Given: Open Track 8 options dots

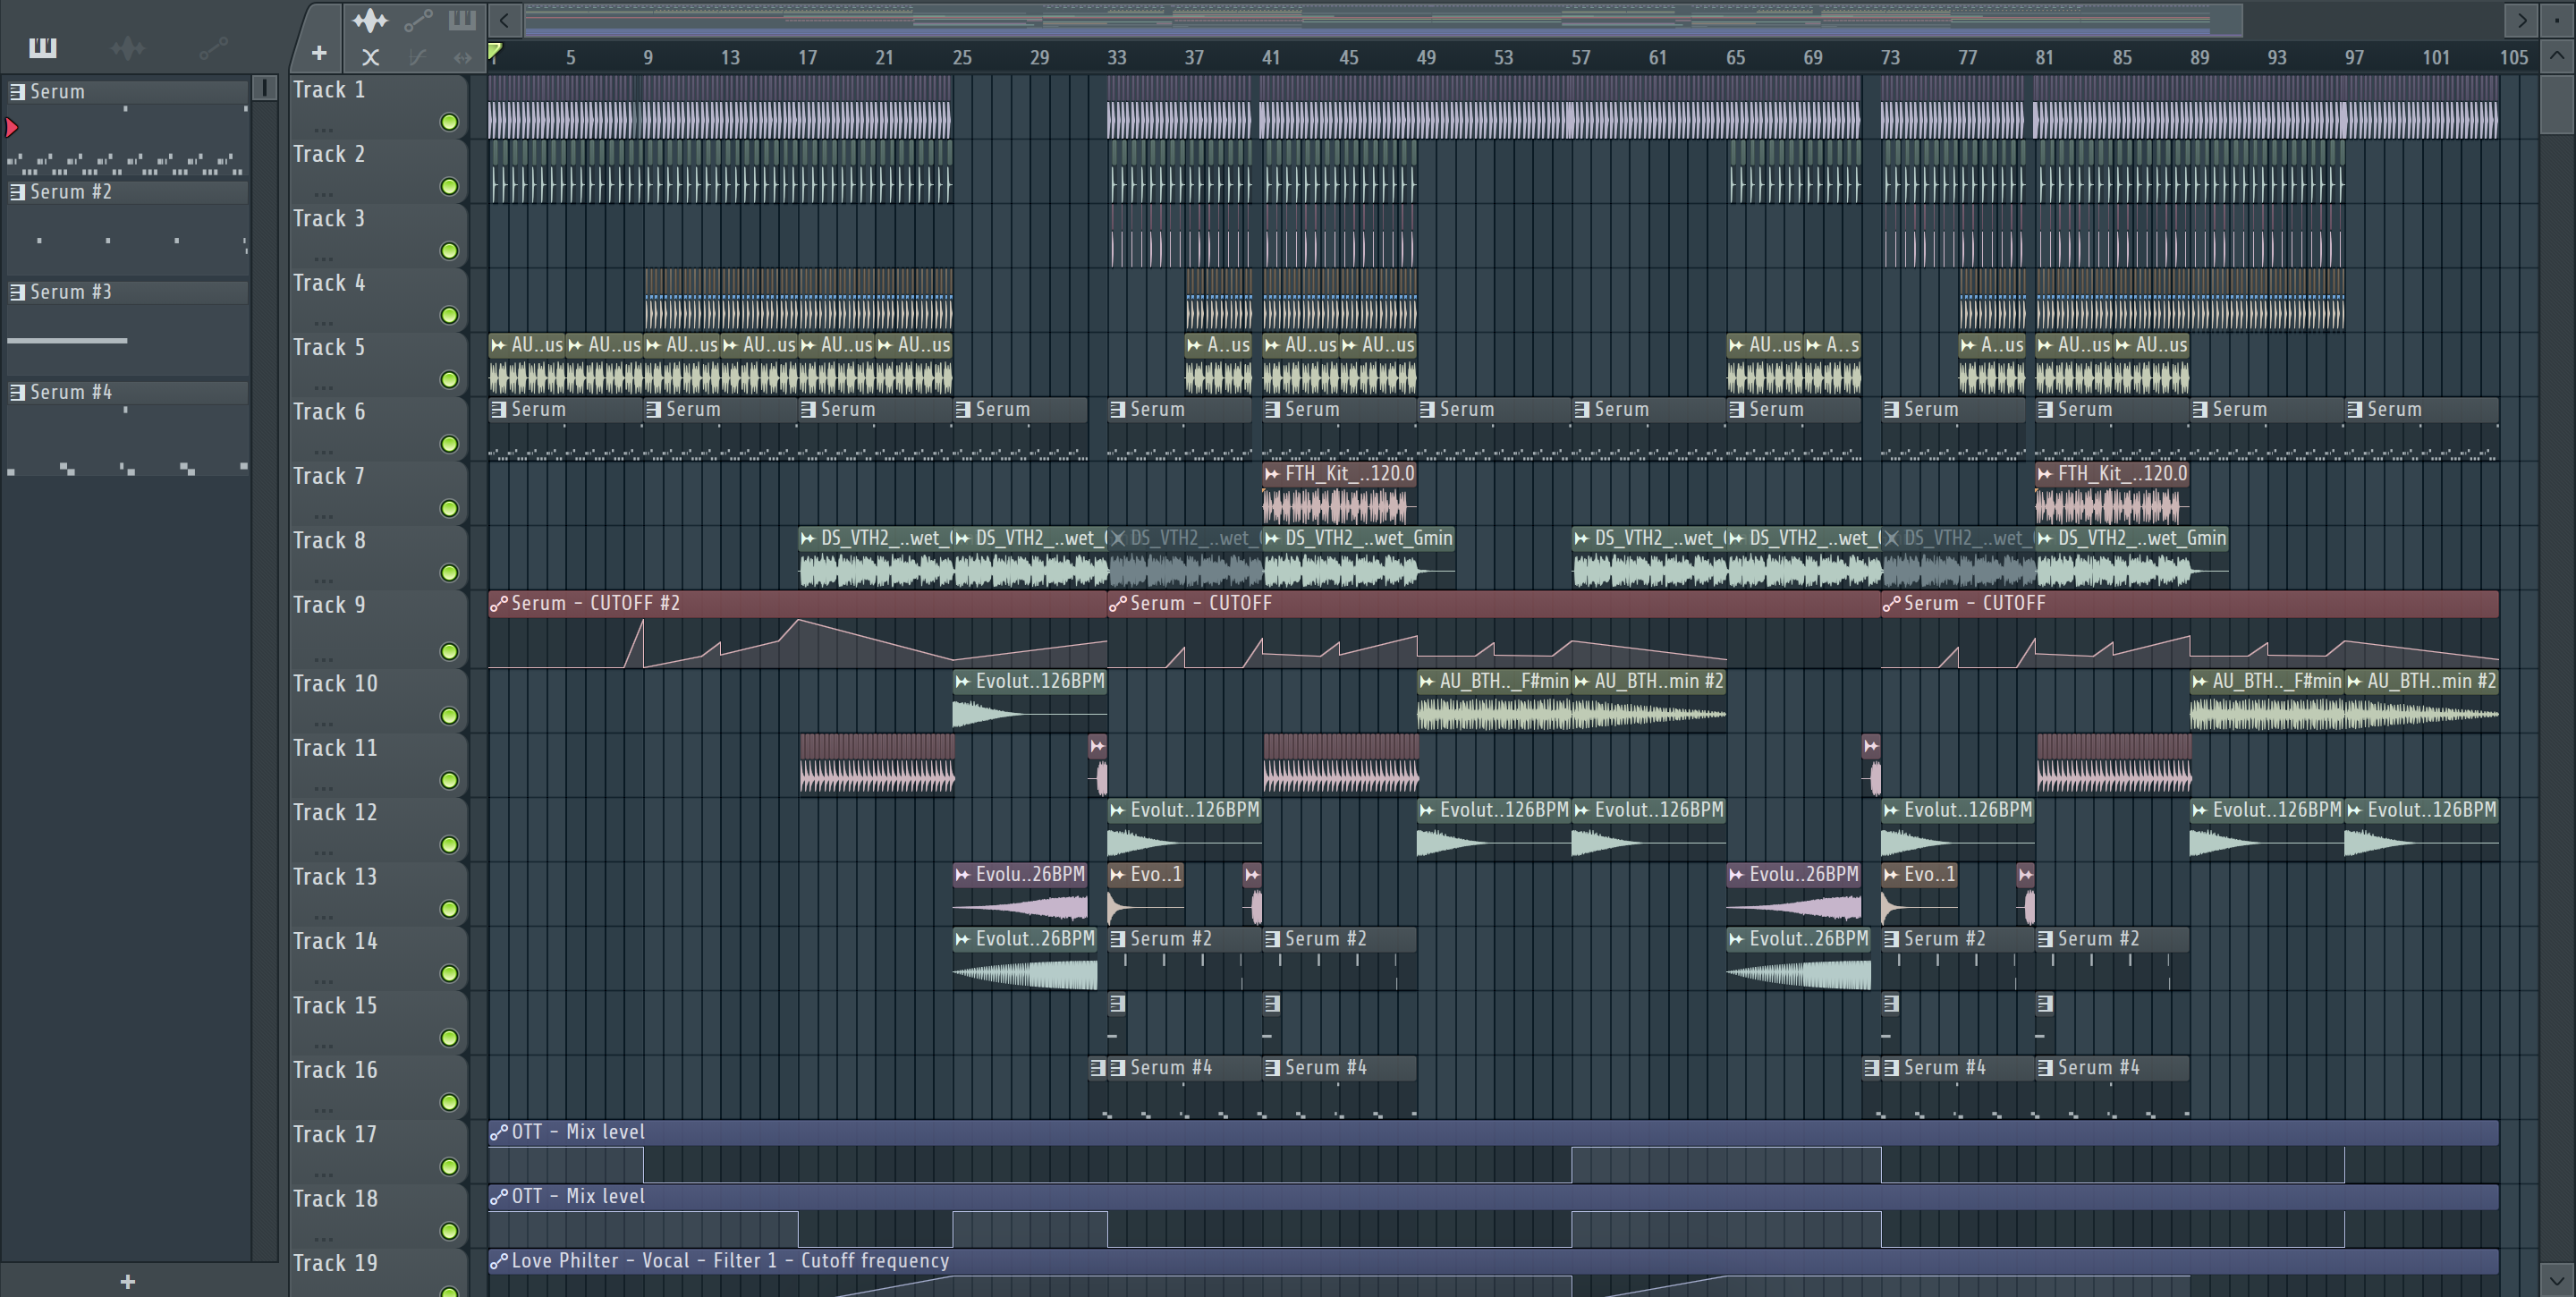Looking at the screenshot, I should coord(323,581).
